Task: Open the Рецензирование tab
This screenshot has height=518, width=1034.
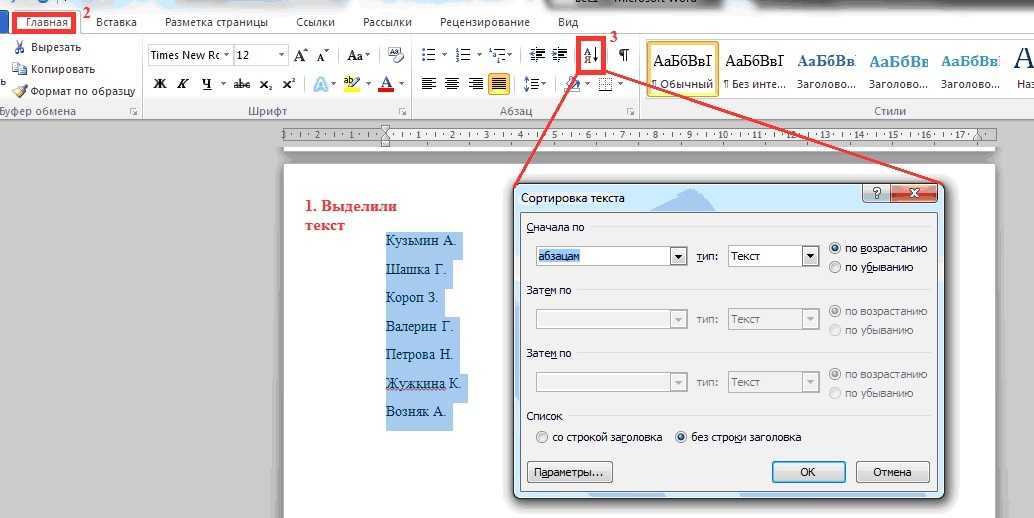Action: point(485,22)
